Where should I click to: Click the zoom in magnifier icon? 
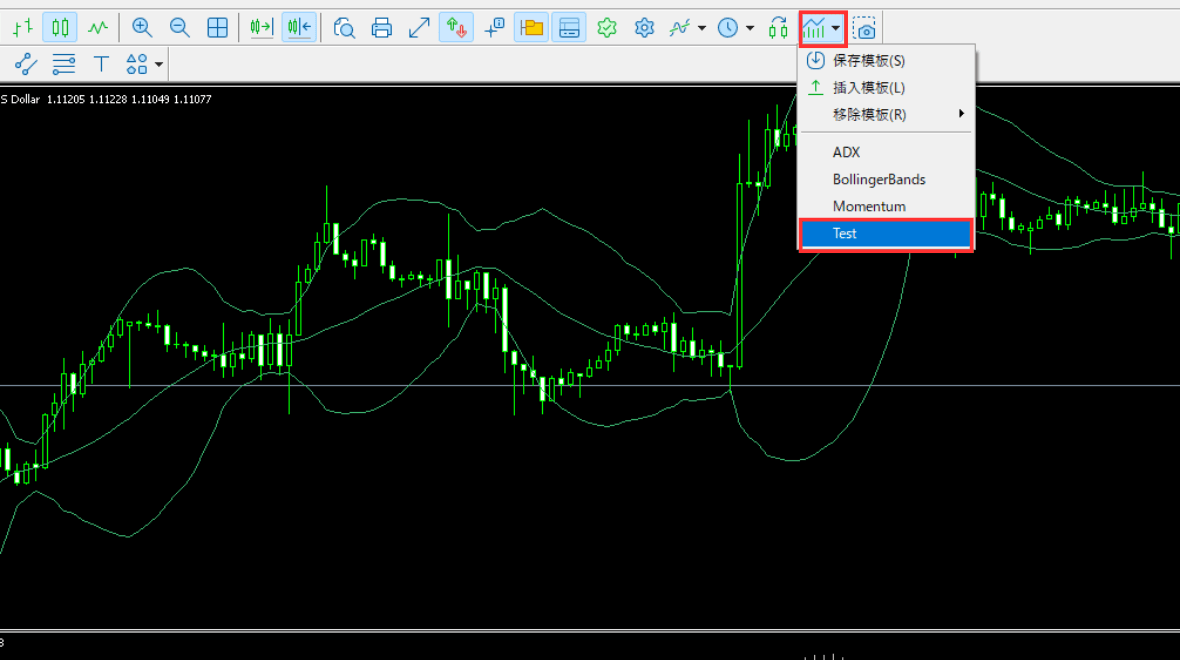point(142,28)
